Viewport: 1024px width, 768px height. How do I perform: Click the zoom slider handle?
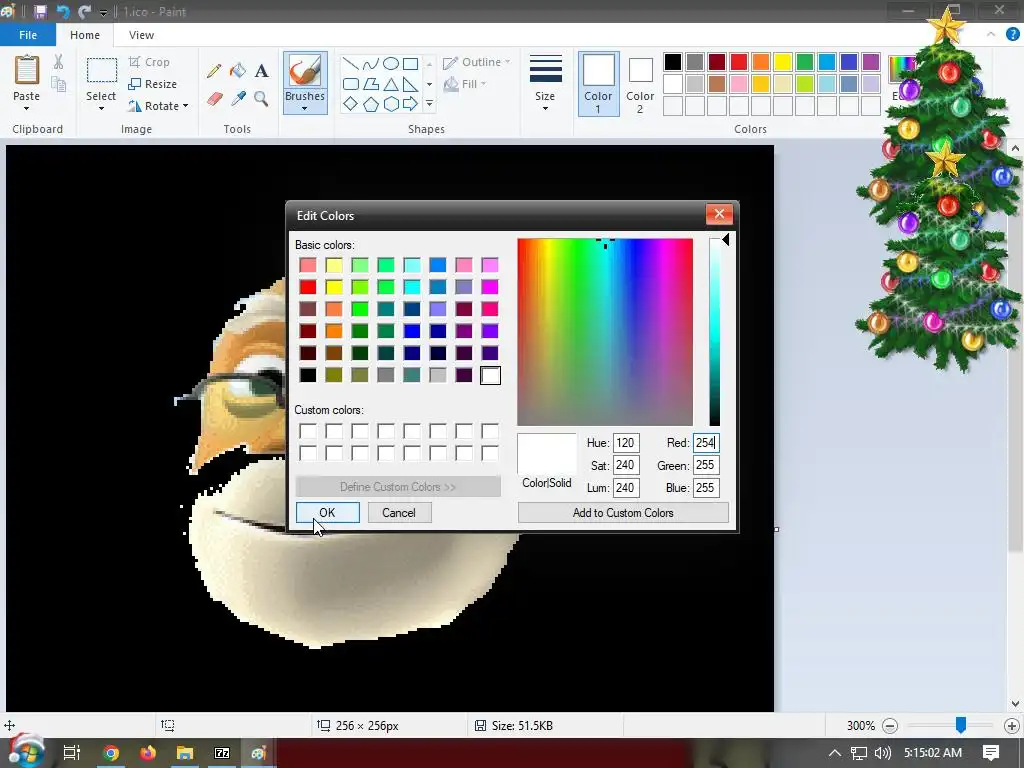[961, 725]
